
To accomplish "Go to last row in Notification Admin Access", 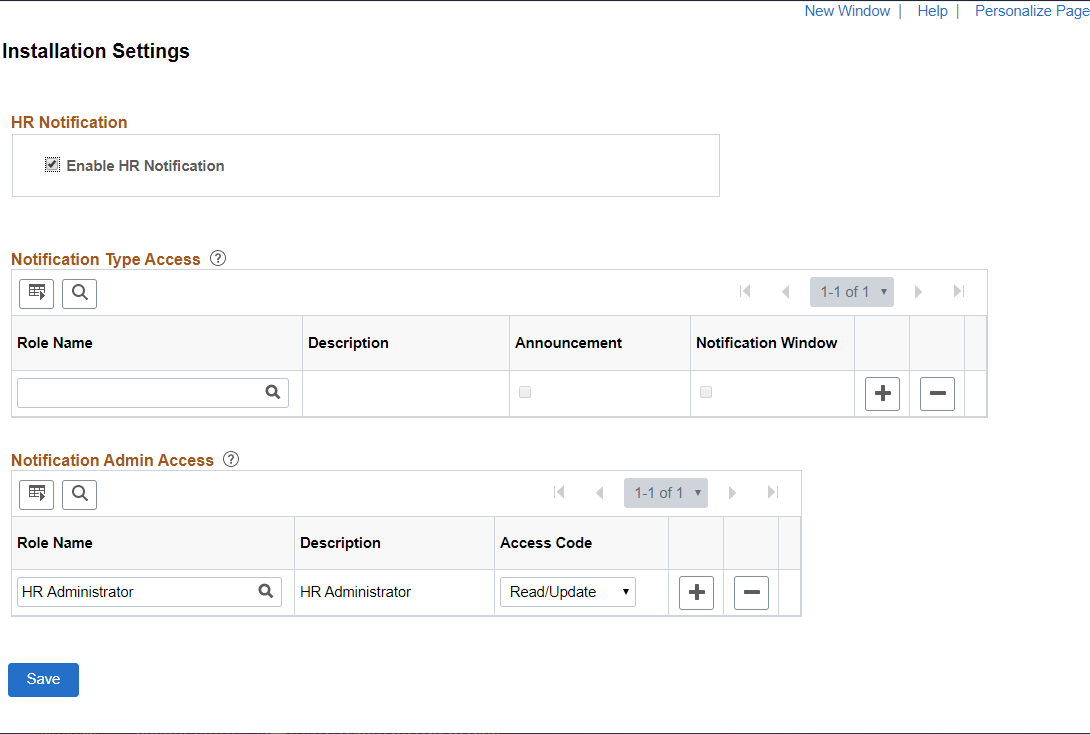I will tap(772, 492).
